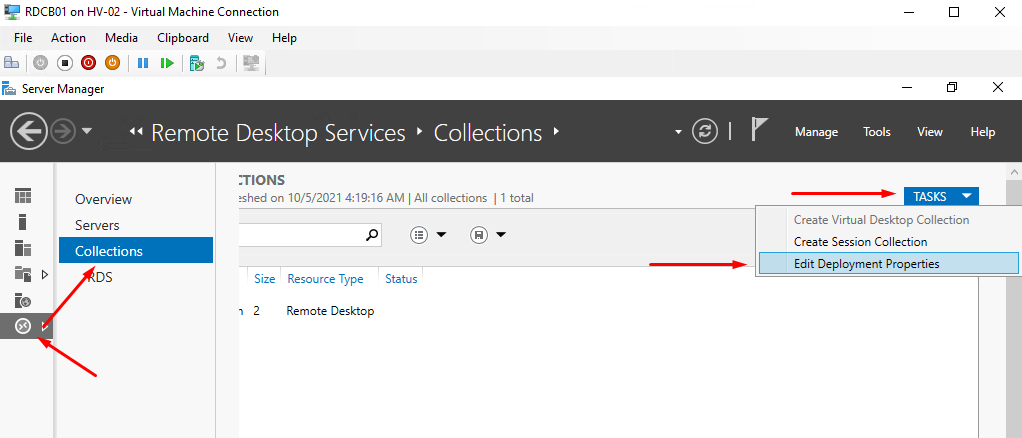Click the orange Save state icon
This screenshot has width=1022, height=438.
(113, 63)
